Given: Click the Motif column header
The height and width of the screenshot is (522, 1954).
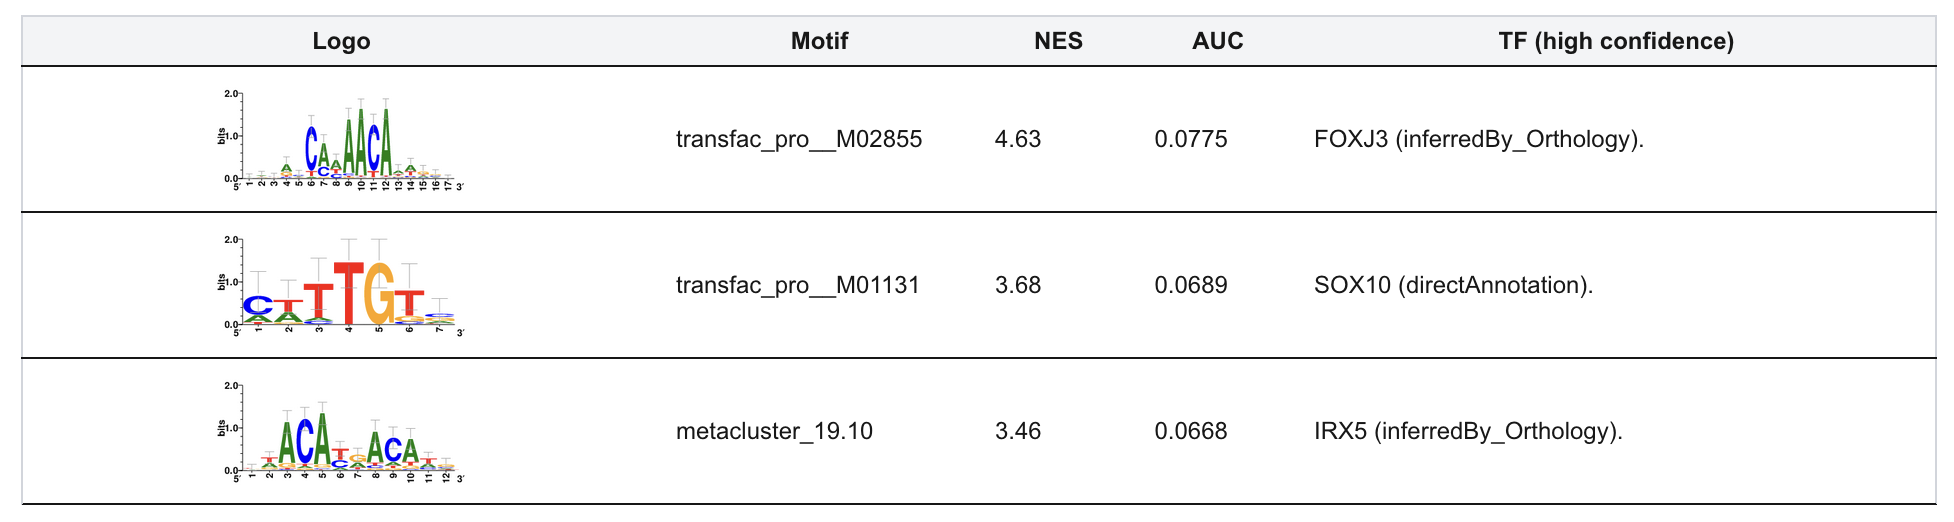Looking at the screenshot, I should 819,41.
